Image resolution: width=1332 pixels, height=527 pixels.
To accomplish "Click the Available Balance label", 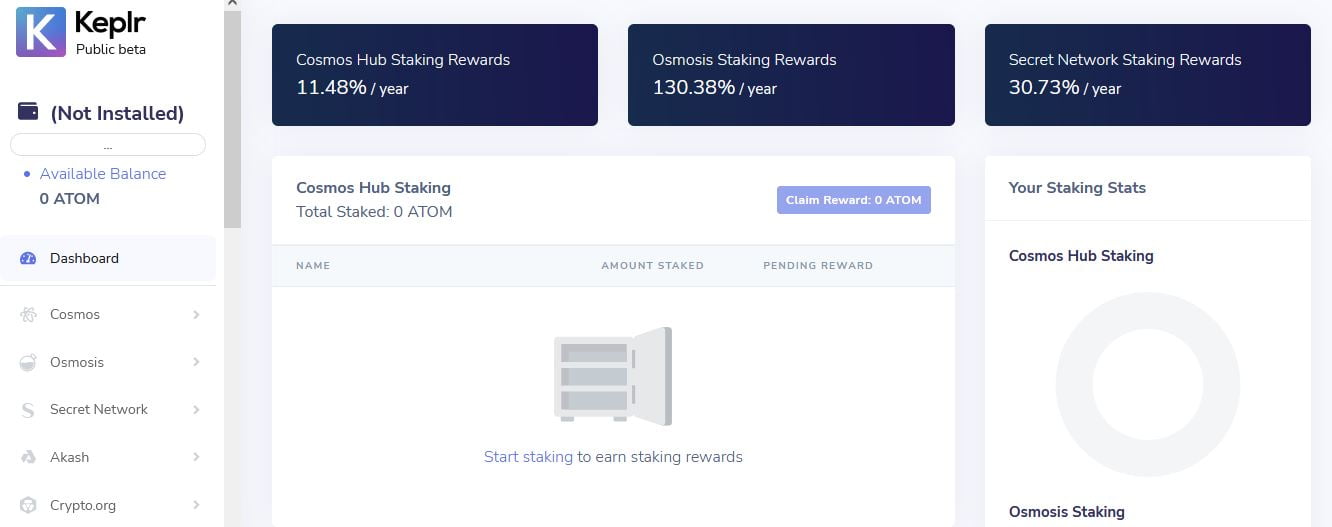I will (x=102, y=174).
